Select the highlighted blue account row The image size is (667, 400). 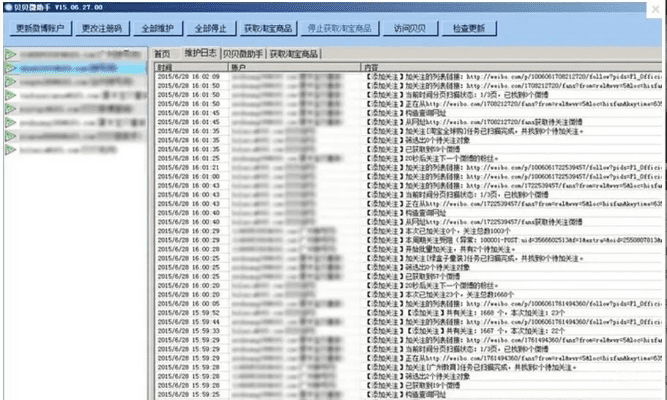tap(76, 68)
